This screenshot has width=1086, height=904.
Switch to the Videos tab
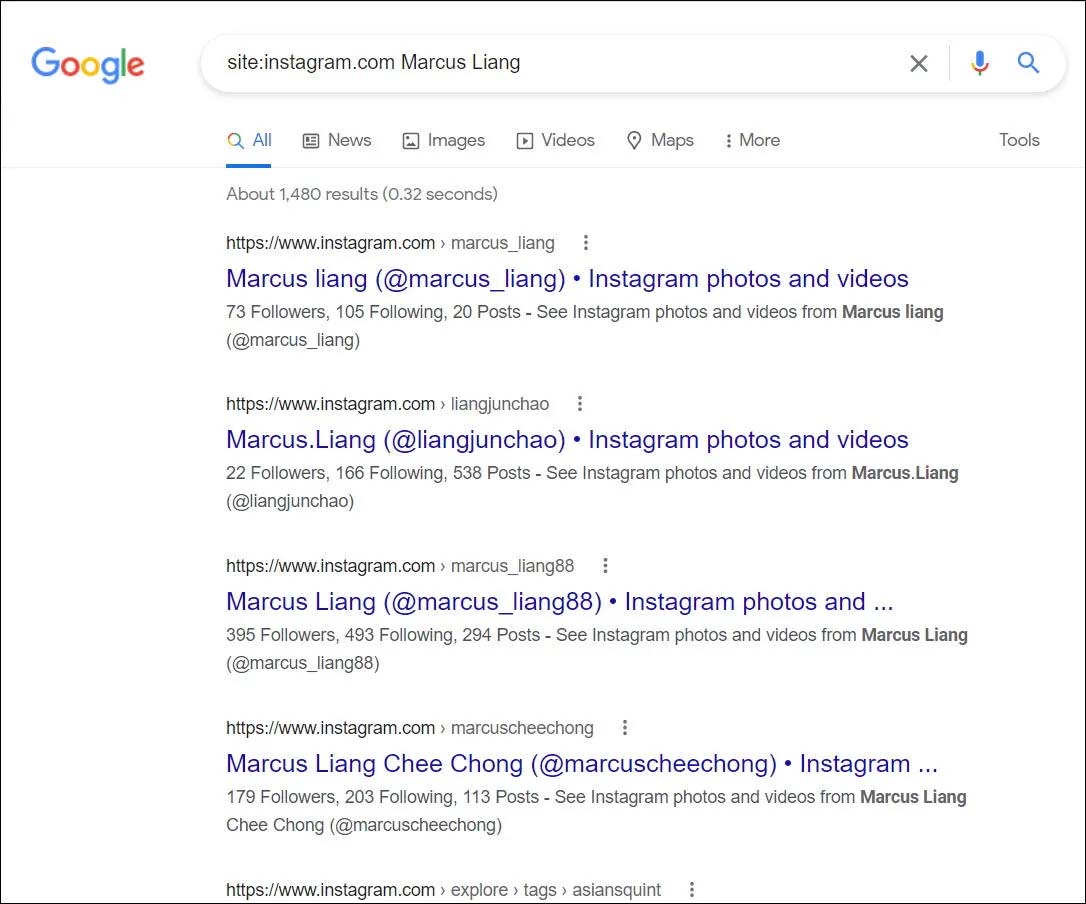[x=555, y=141]
